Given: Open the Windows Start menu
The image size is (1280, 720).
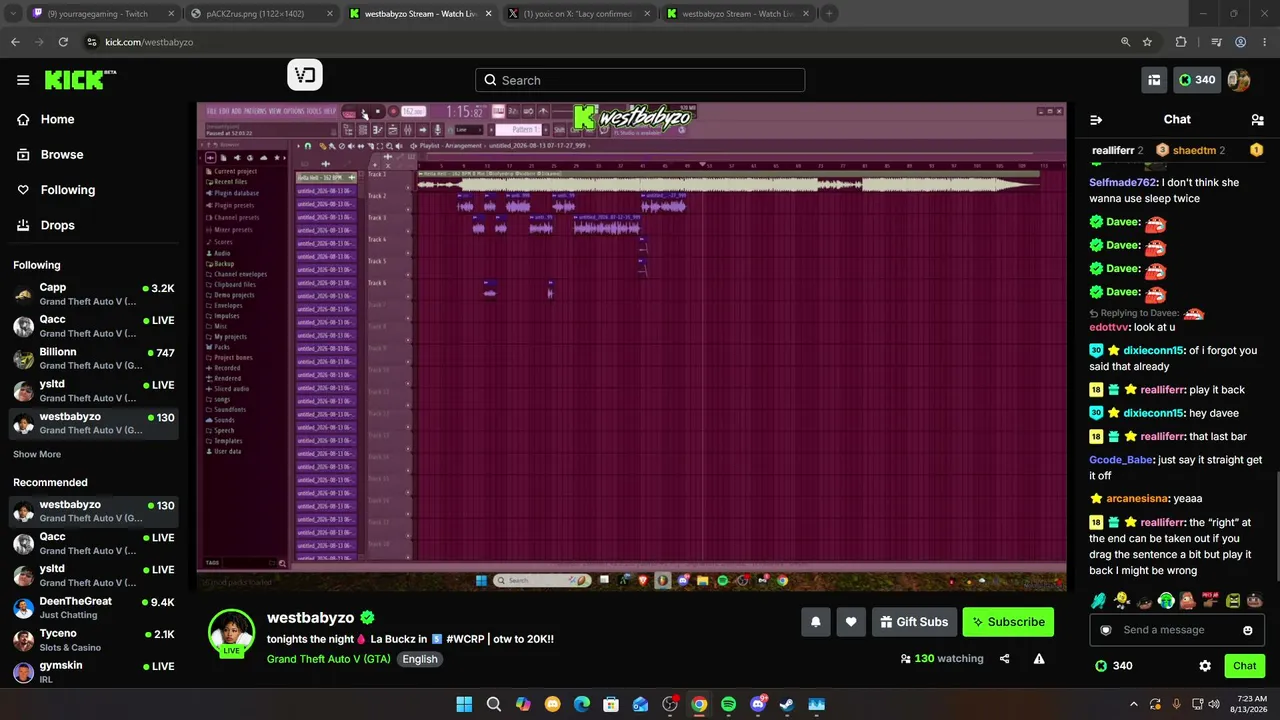Looking at the screenshot, I should click(464, 704).
